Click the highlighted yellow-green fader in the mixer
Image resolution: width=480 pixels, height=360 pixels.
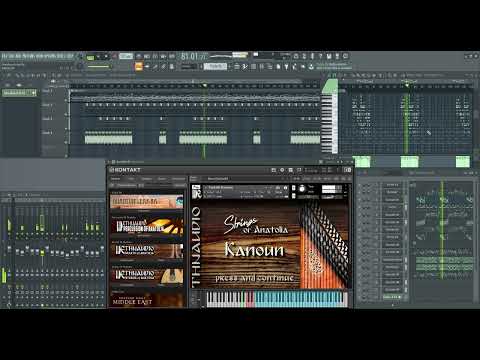pyautogui.click(x=42, y=253)
